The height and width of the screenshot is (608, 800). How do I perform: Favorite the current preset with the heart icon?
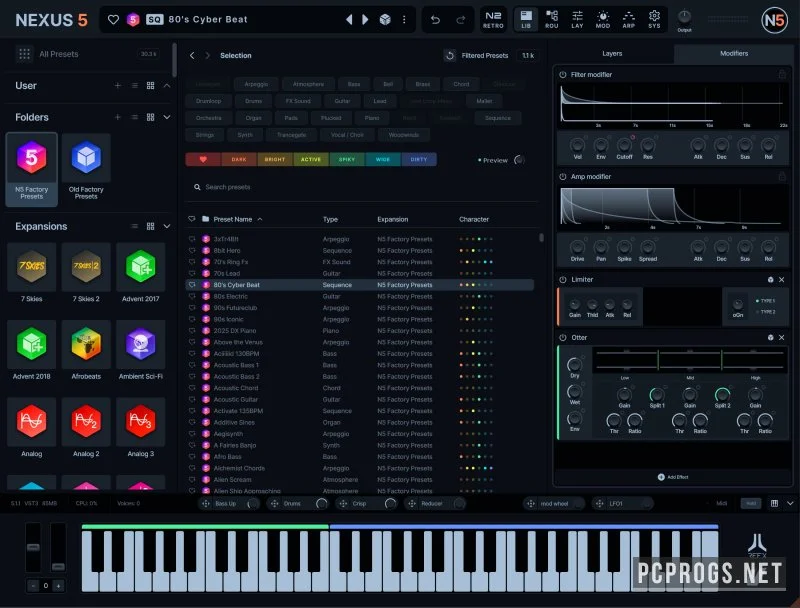click(x=113, y=19)
